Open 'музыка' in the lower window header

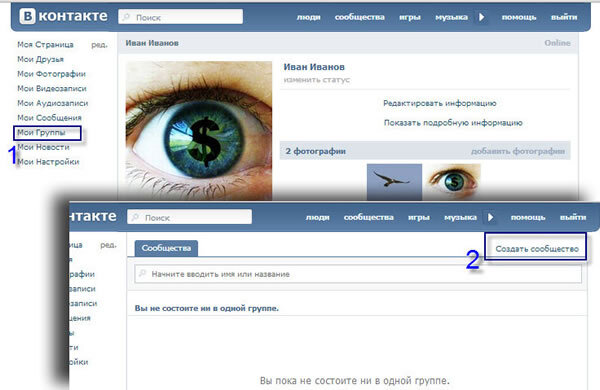460,218
